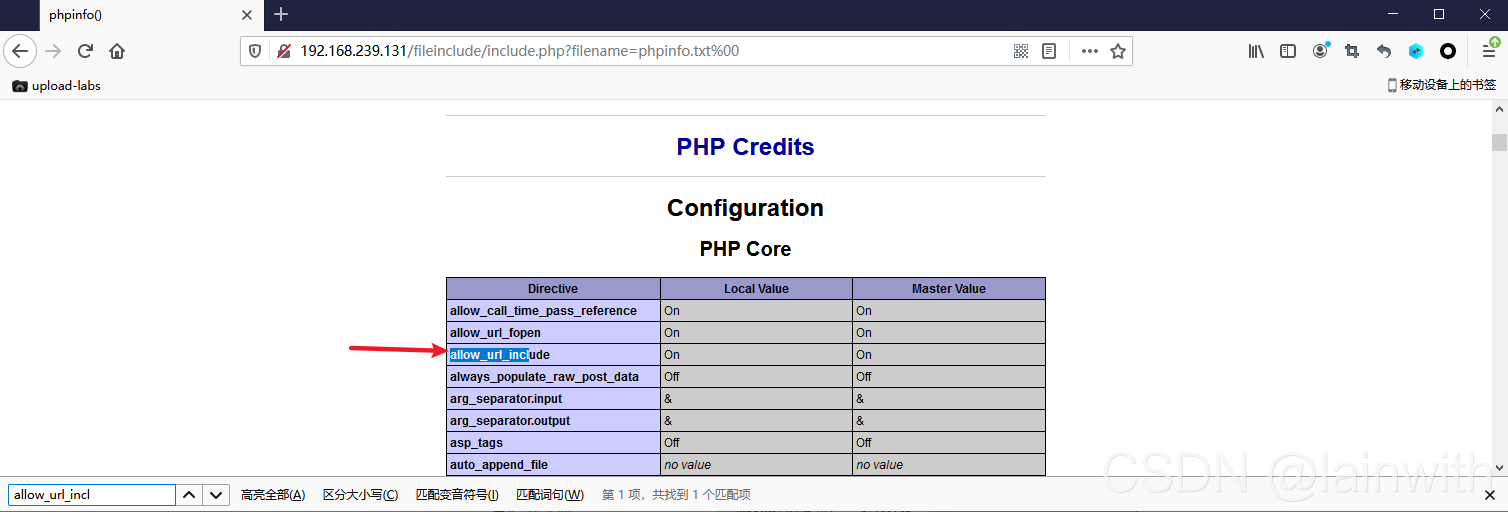Click the forward navigation arrow
1508x512 pixels.
tap(53, 51)
